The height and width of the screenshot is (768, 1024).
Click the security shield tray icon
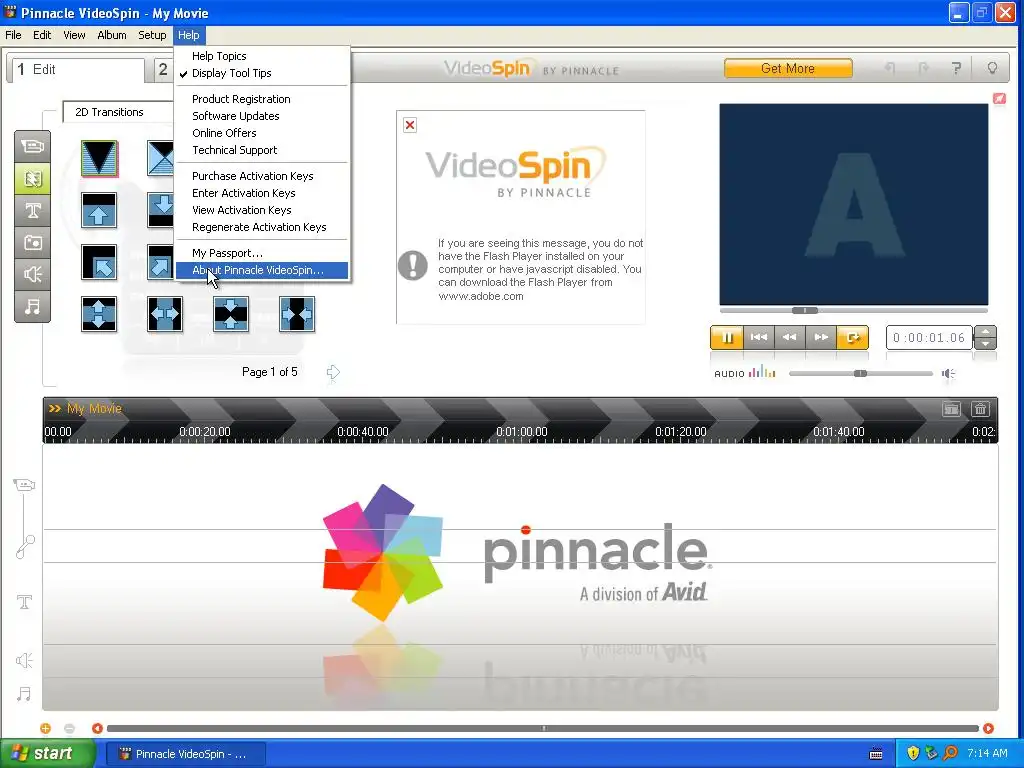pyautogui.click(x=913, y=753)
